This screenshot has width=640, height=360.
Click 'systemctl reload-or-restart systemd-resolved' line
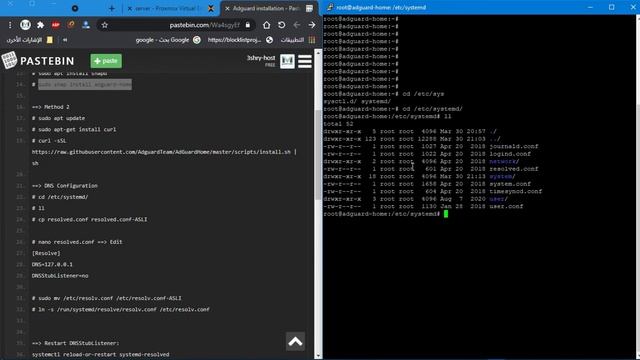point(100,354)
